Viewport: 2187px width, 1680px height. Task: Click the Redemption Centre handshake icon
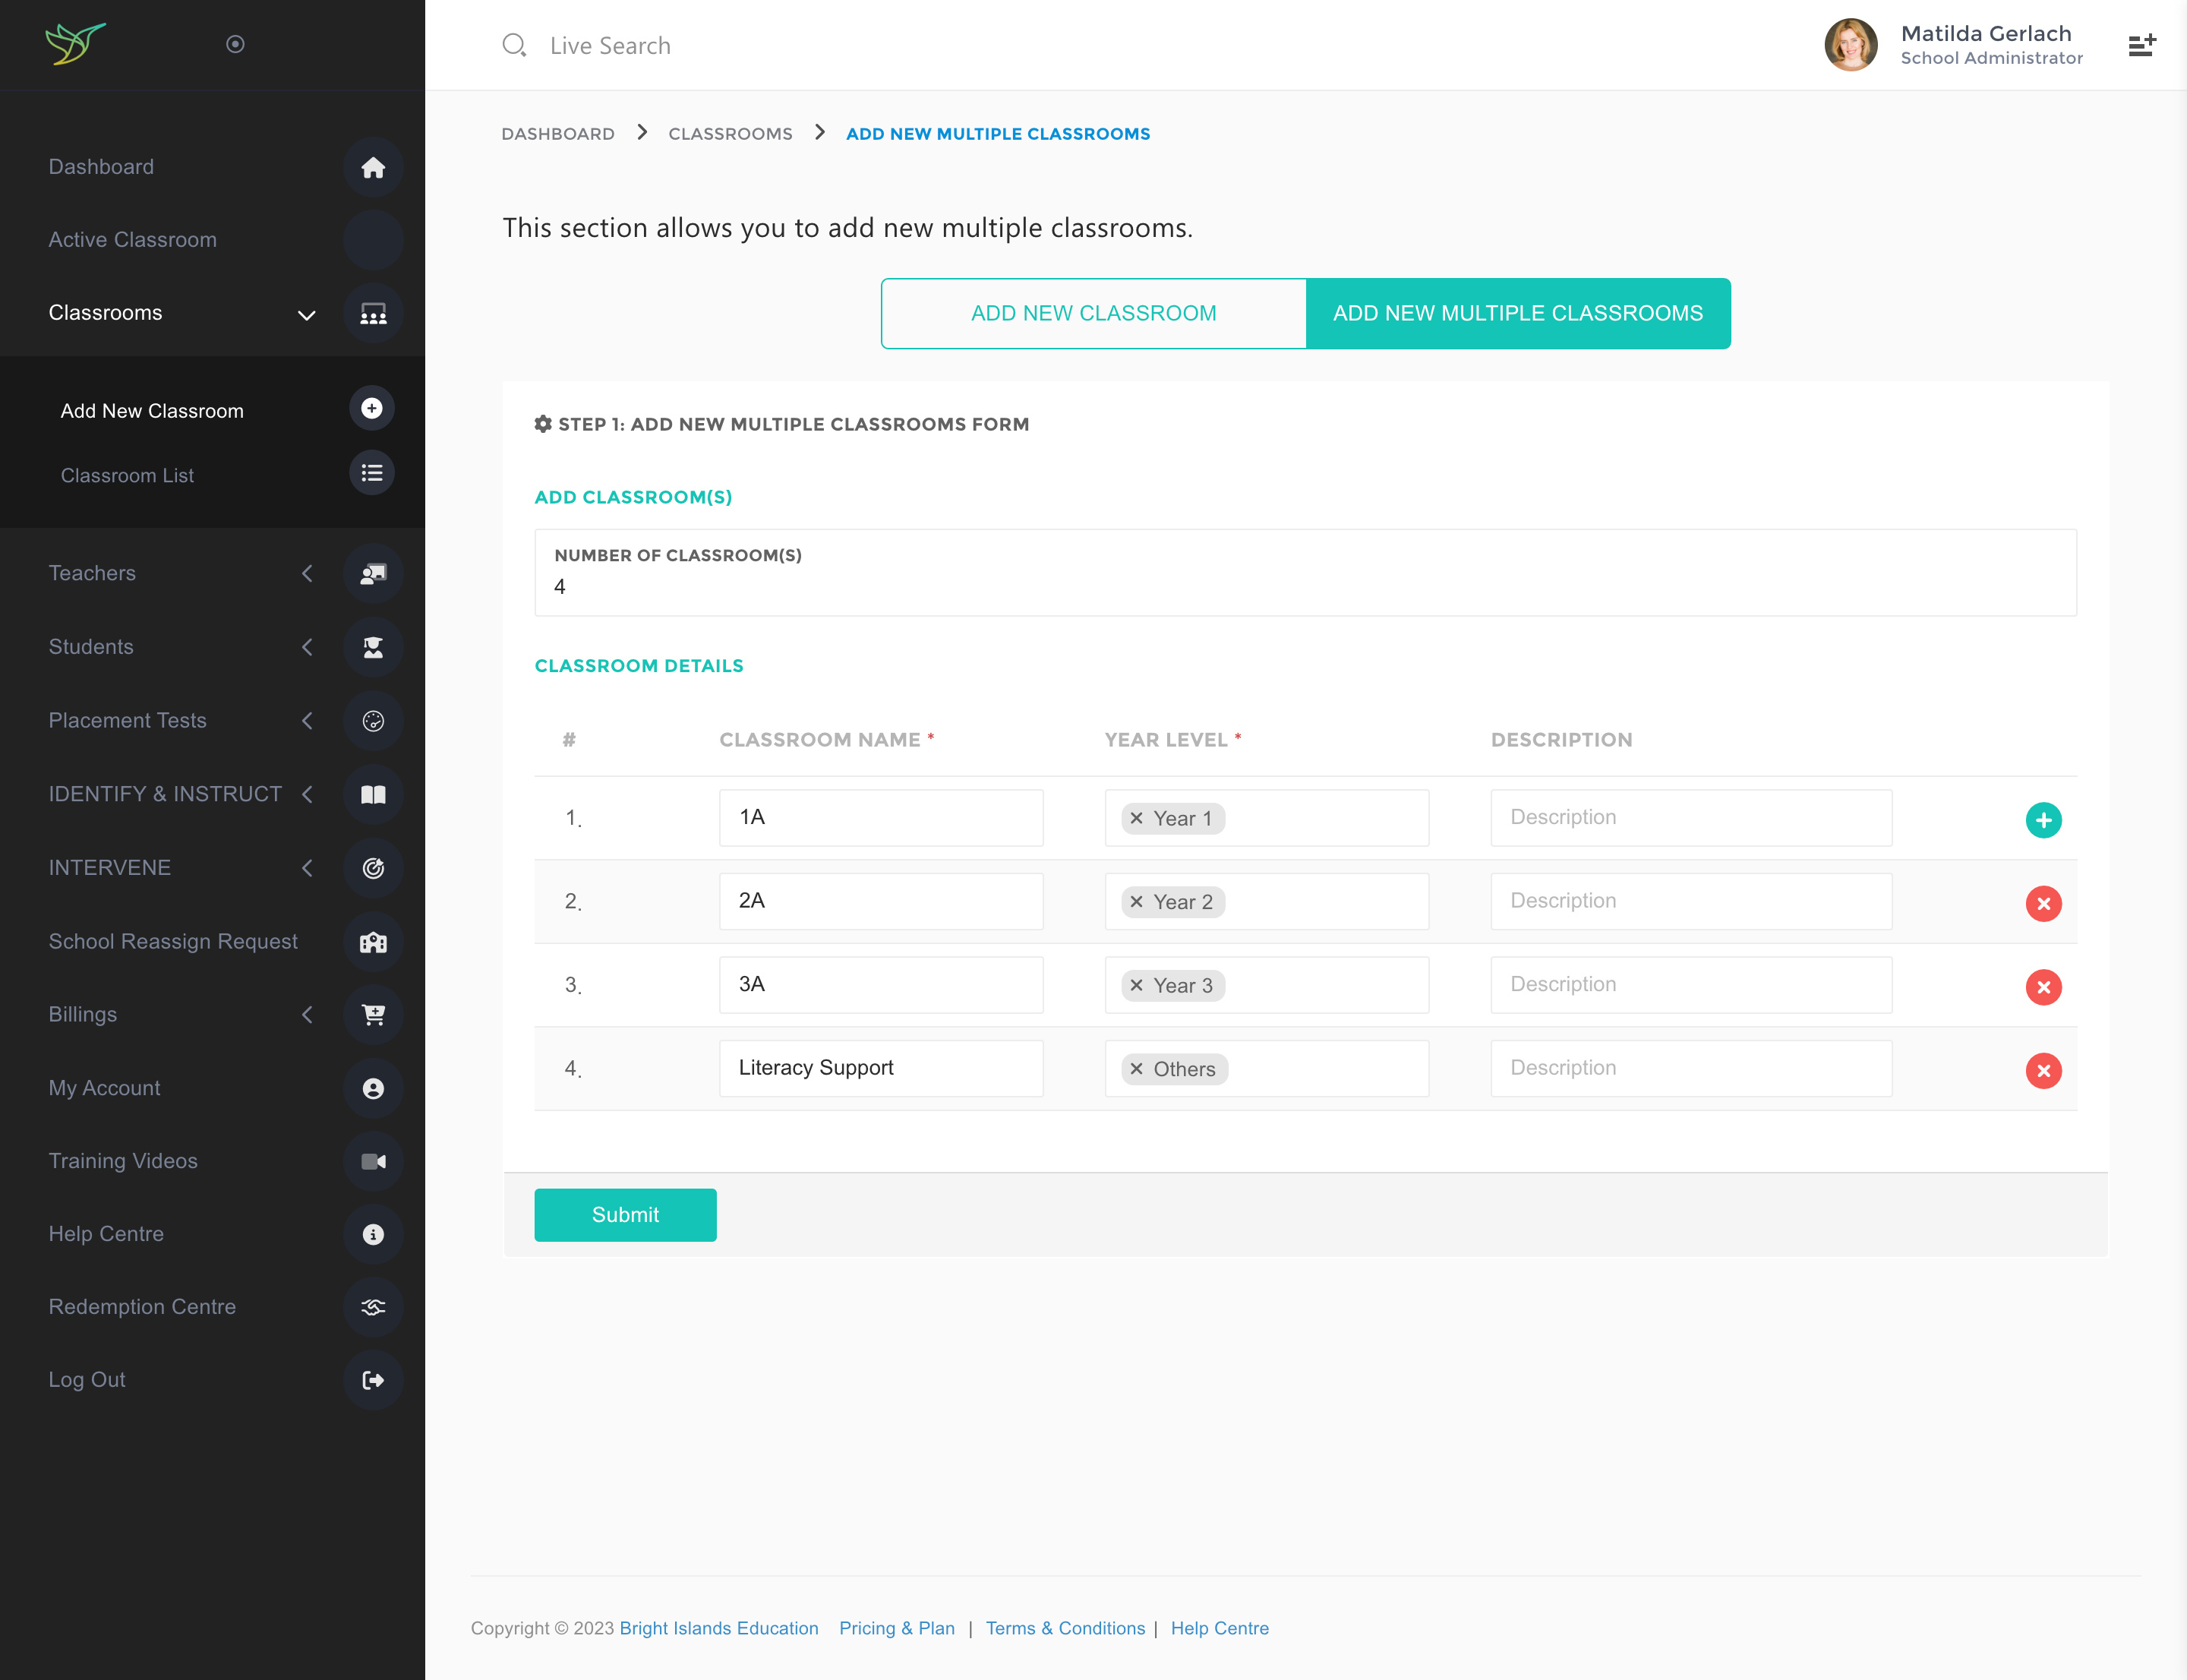pyautogui.click(x=373, y=1307)
